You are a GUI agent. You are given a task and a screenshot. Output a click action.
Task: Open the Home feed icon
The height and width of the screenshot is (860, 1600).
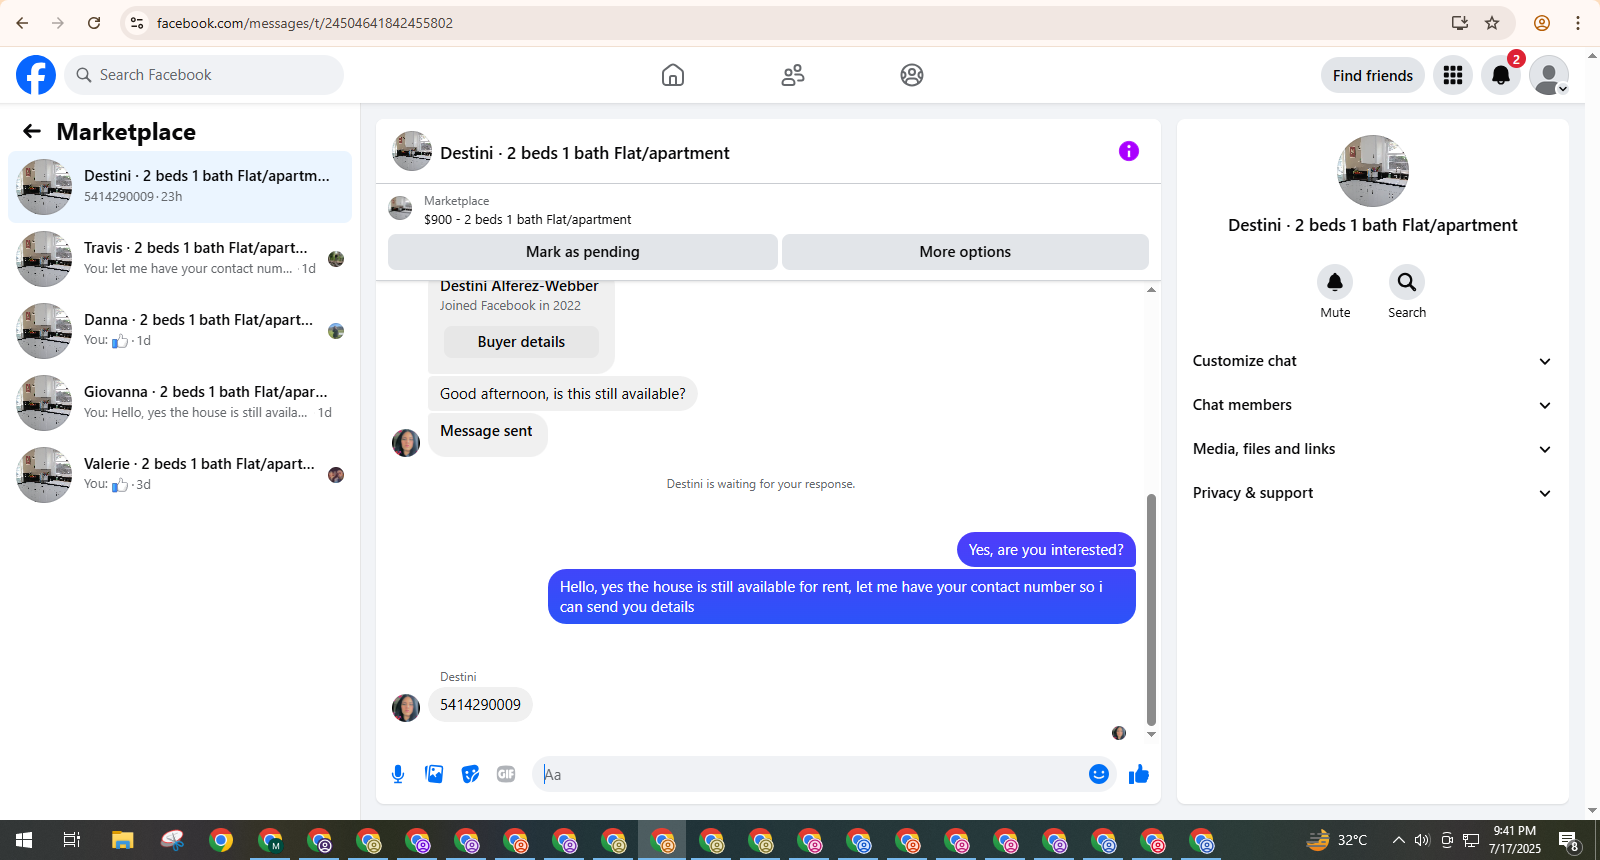click(673, 75)
